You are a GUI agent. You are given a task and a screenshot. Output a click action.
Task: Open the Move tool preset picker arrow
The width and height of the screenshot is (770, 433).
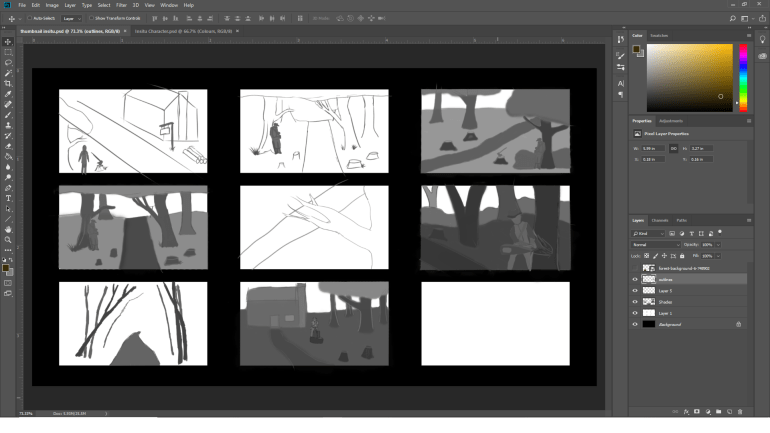click(x=20, y=19)
